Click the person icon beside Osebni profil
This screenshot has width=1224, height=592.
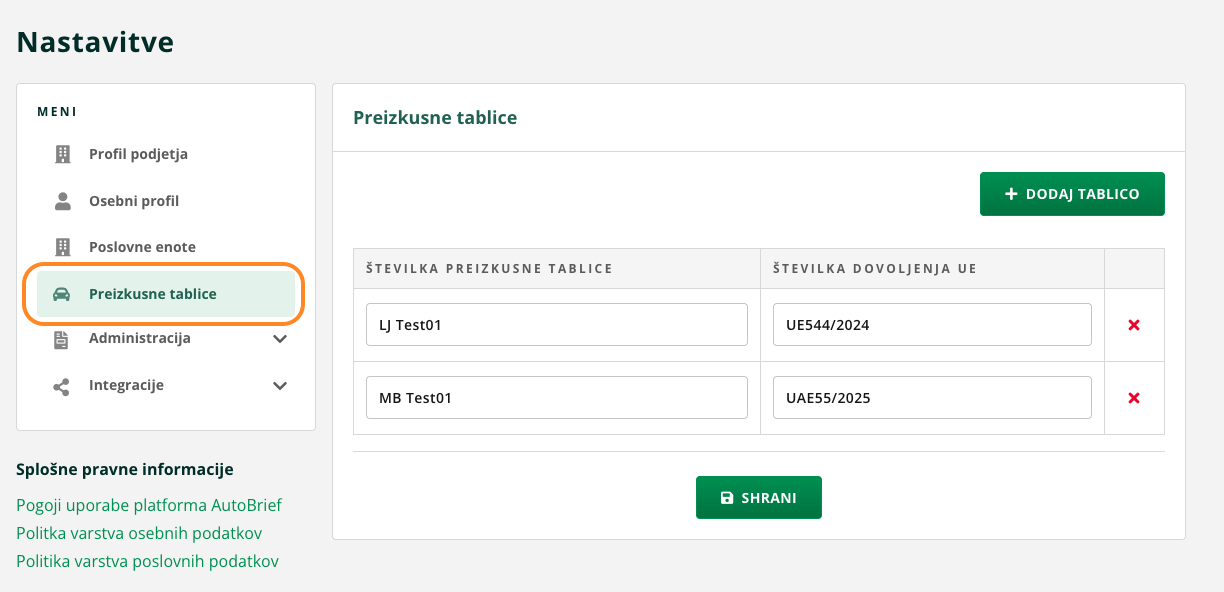(x=63, y=201)
